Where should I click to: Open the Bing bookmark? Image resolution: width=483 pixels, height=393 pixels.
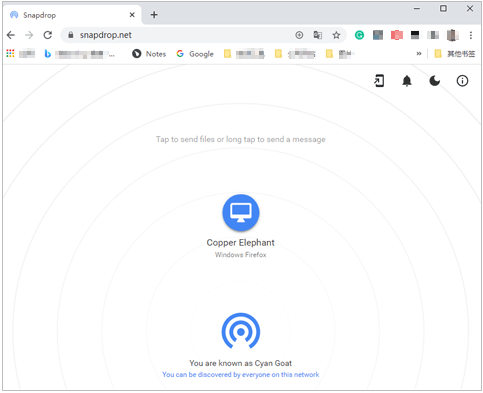click(80, 54)
